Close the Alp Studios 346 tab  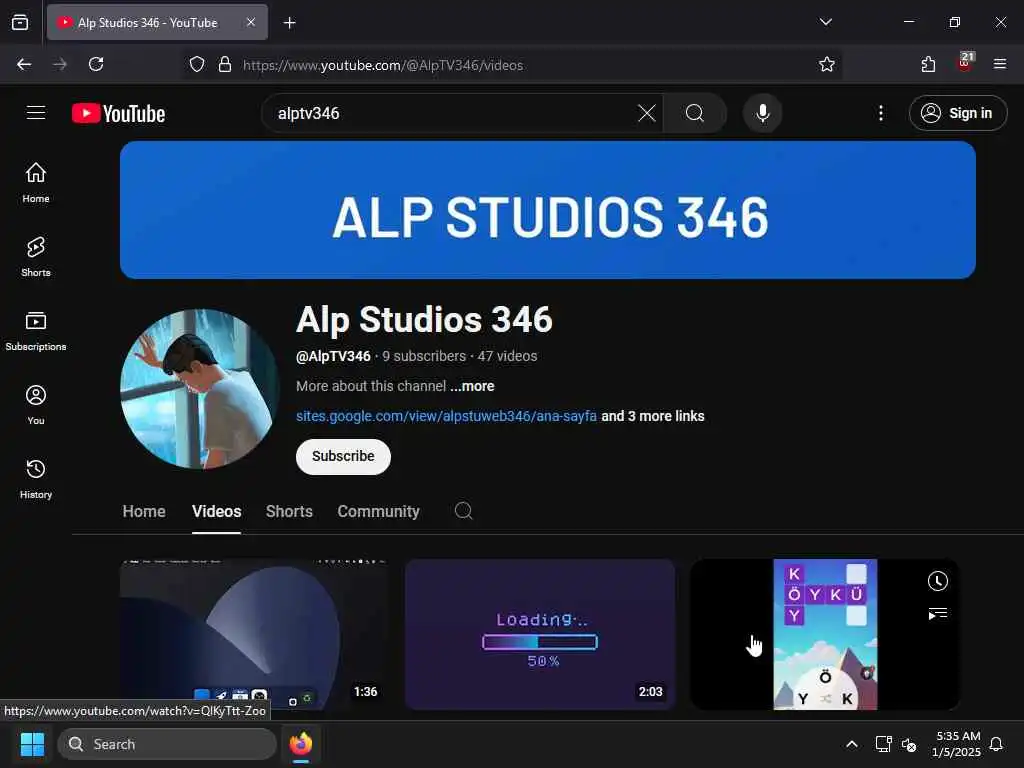tap(251, 22)
